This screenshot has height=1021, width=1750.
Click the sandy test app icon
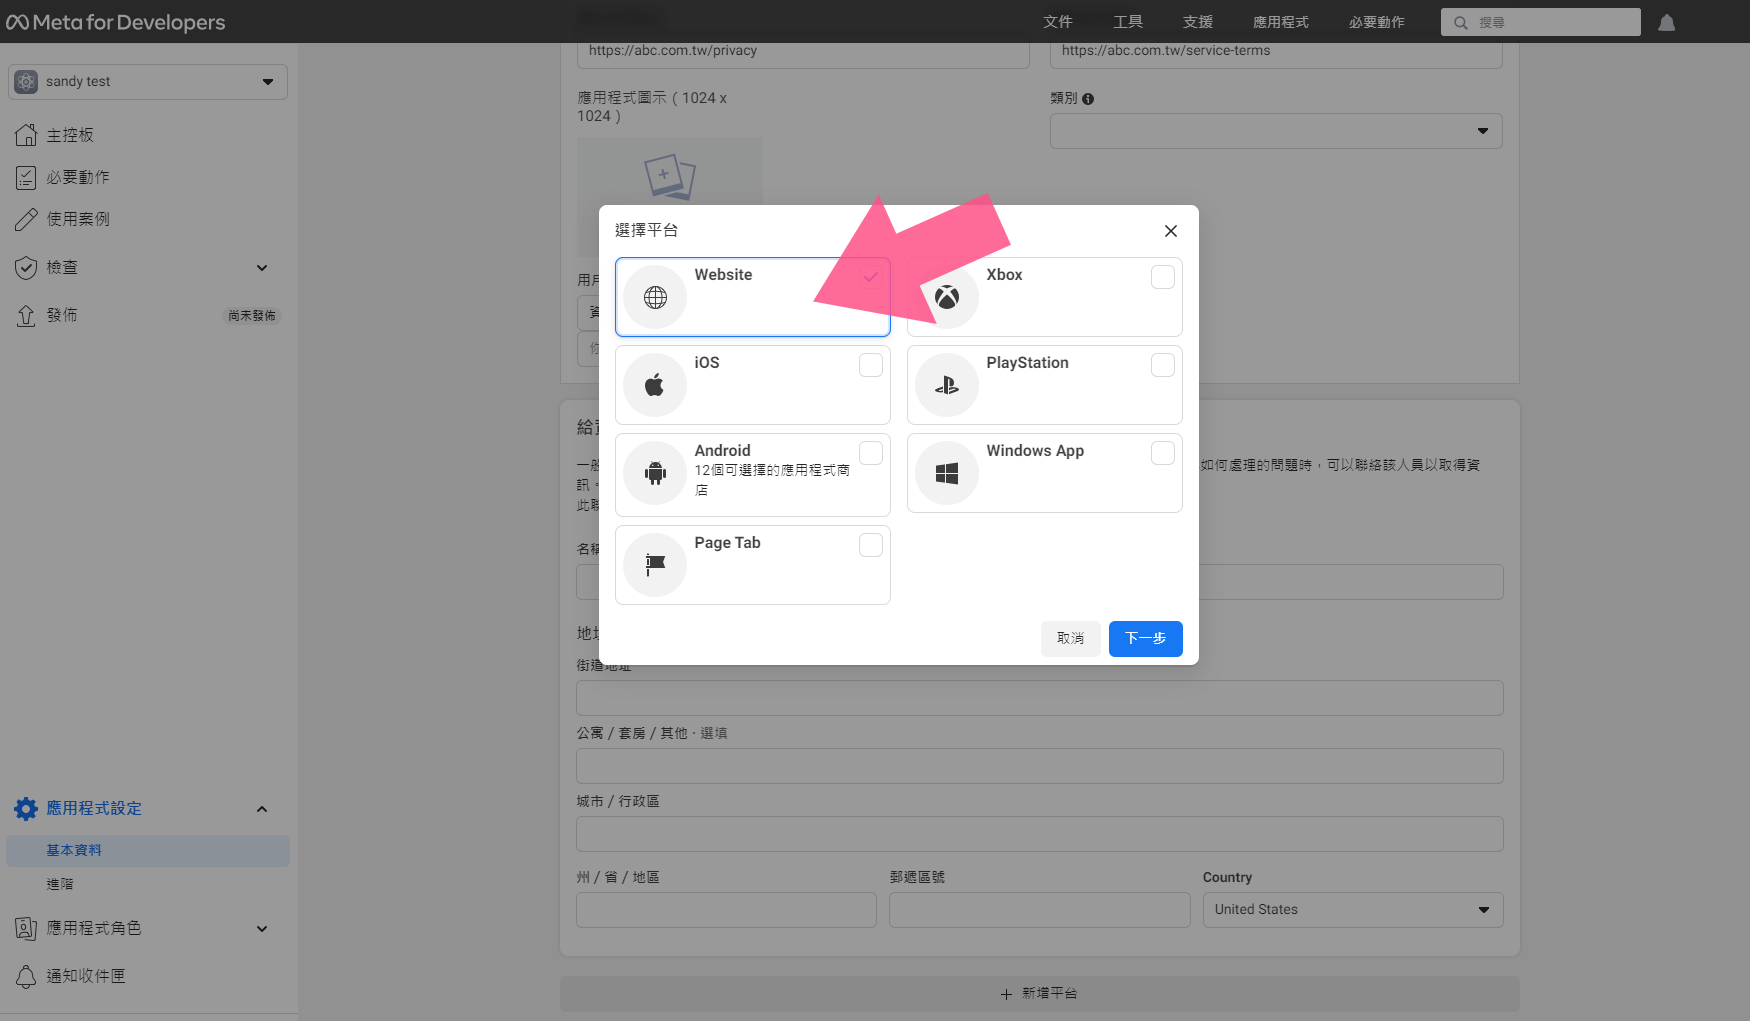pyautogui.click(x=27, y=81)
